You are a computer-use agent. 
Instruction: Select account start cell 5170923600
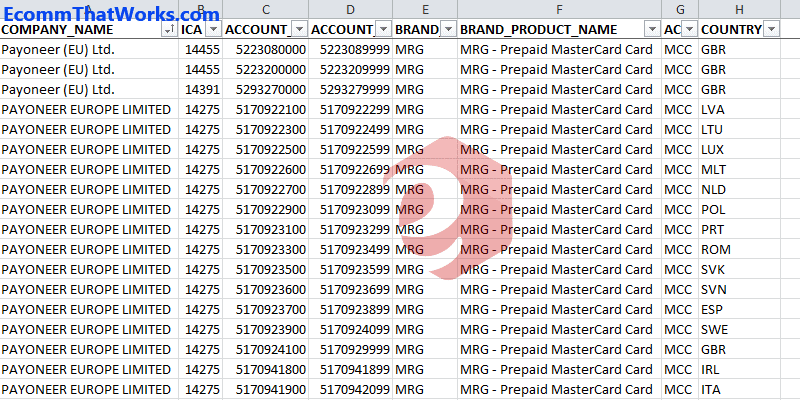pyautogui.click(x=266, y=289)
